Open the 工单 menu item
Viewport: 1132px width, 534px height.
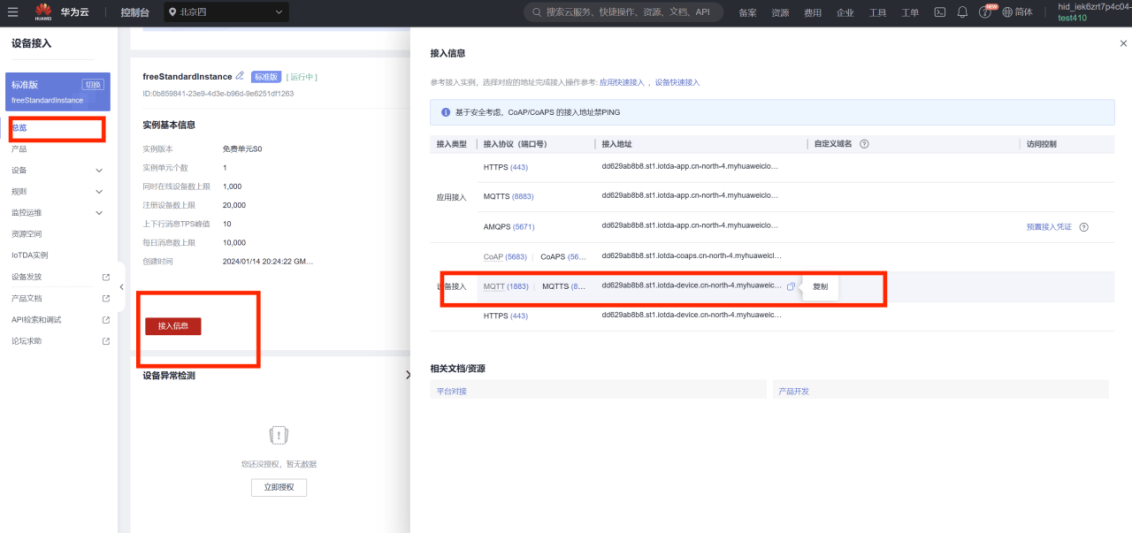pos(910,12)
